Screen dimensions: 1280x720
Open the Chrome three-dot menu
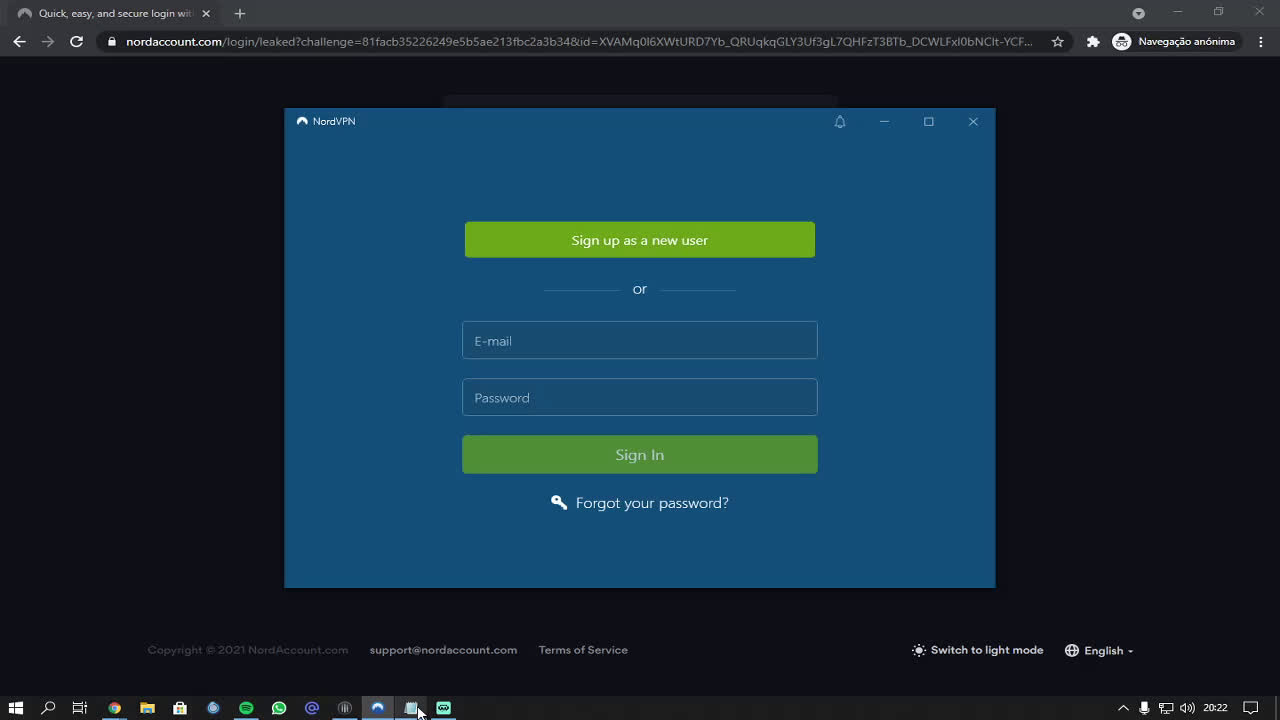click(x=1261, y=41)
